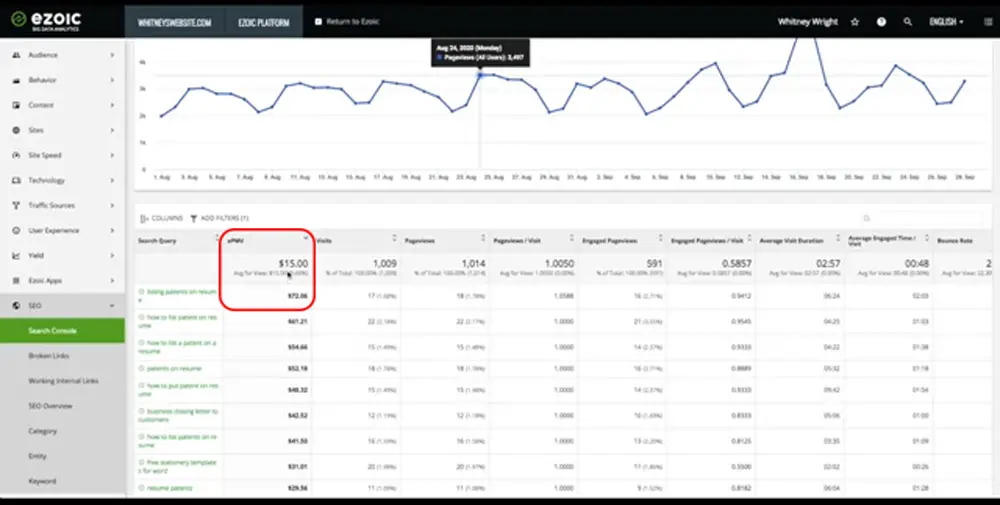Click the star favorite icon in header
Screen dimensions: 1000x505
click(x=855, y=22)
